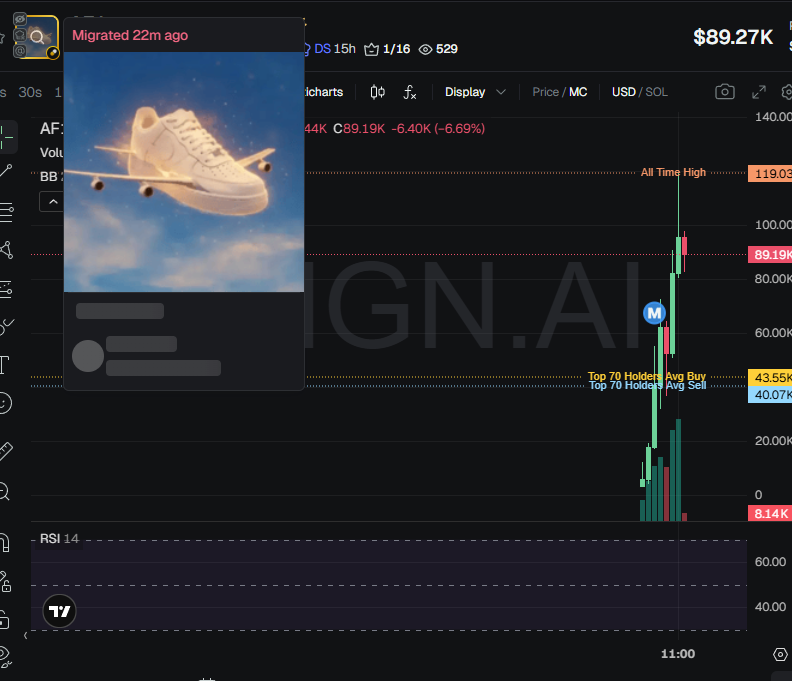Click the tradingcharts tab label
The width and height of the screenshot is (792, 681).
[x=323, y=92]
